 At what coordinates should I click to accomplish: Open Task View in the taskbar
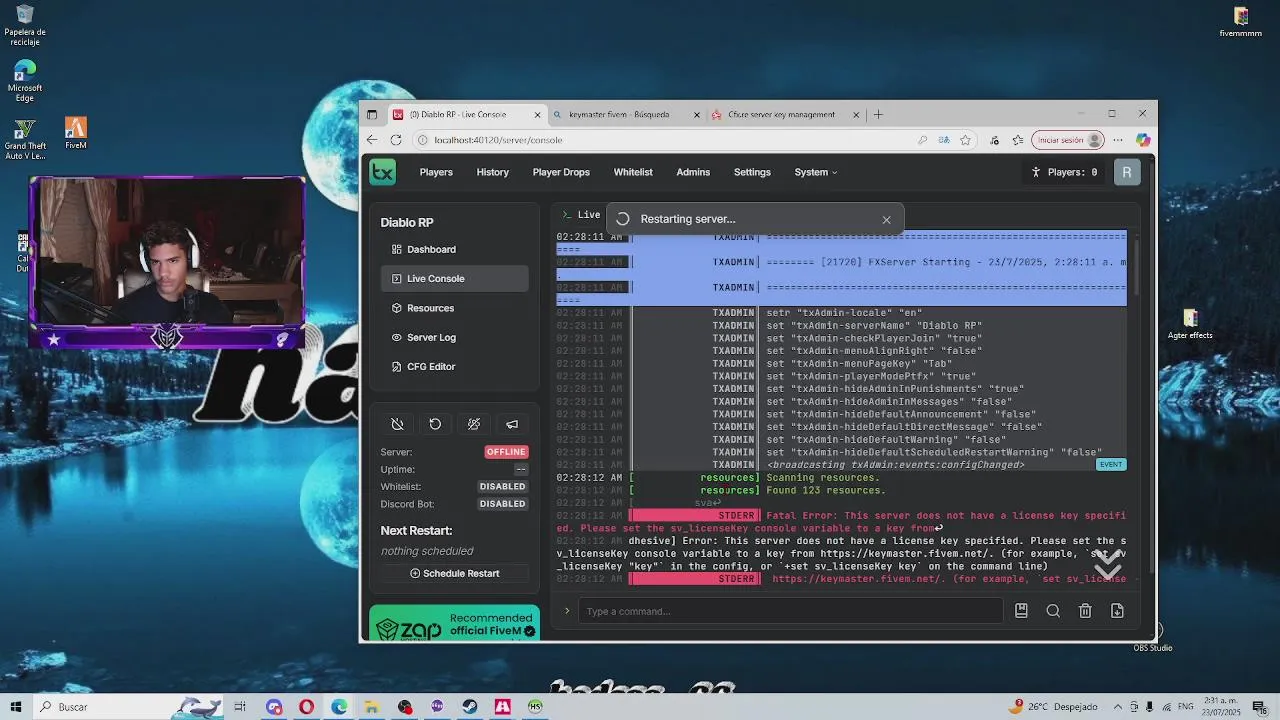pos(240,706)
